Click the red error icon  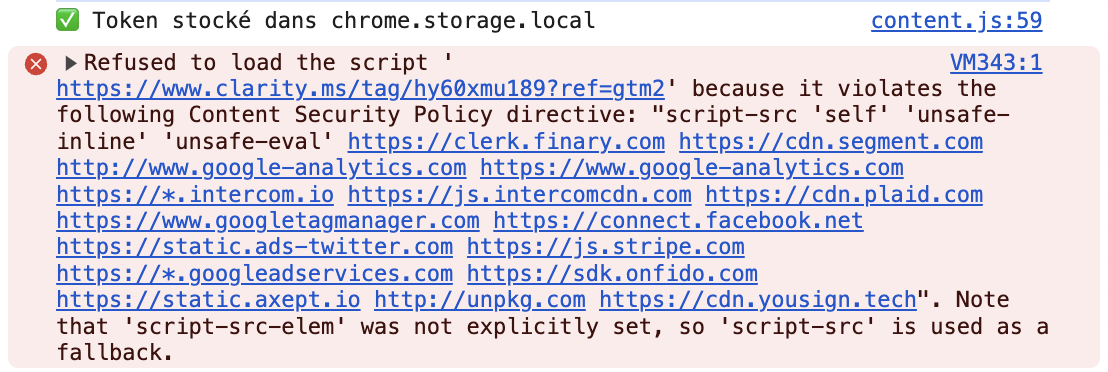click(36, 64)
